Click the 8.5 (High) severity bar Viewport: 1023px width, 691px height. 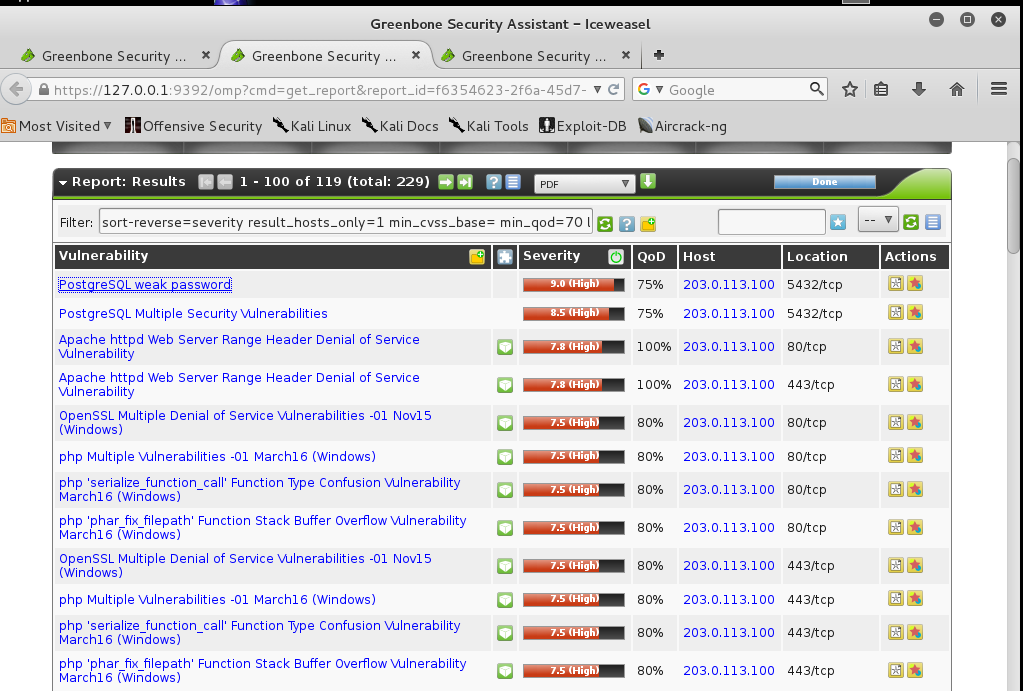click(573, 313)
